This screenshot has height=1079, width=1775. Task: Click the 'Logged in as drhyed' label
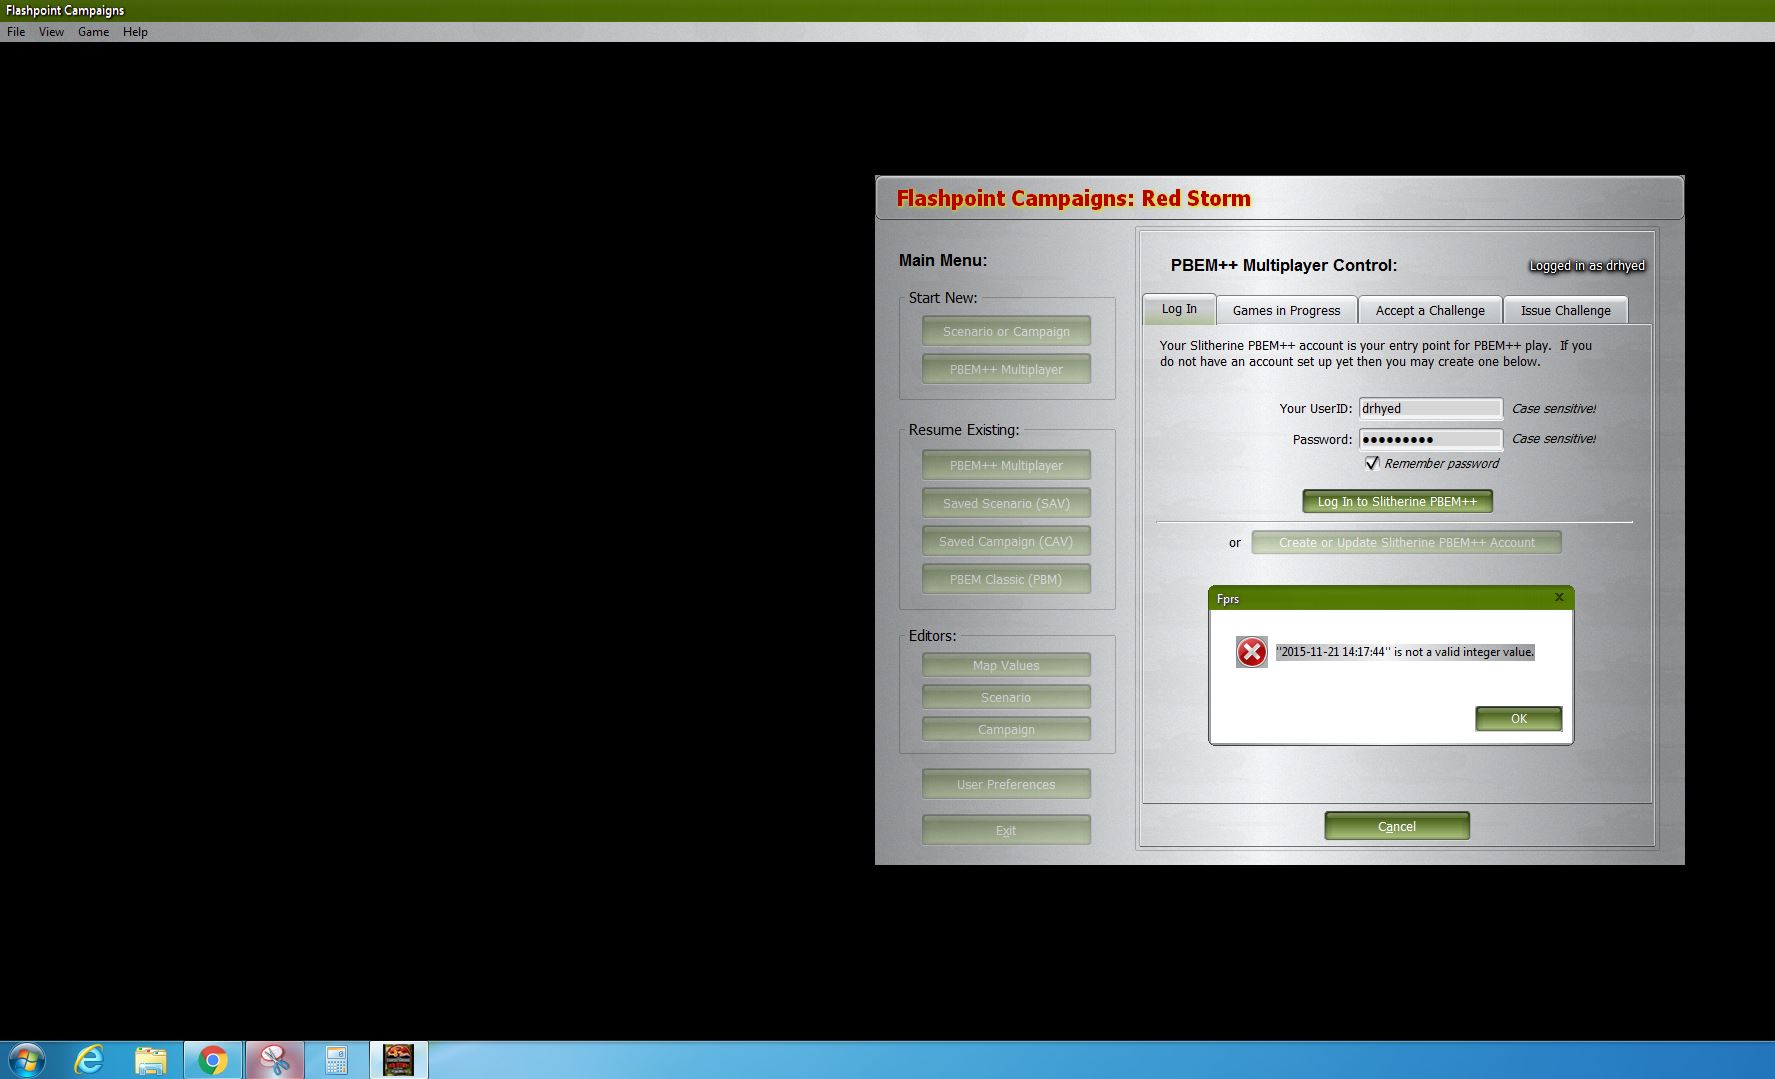pyautogui.click(x=1587, y=265)
